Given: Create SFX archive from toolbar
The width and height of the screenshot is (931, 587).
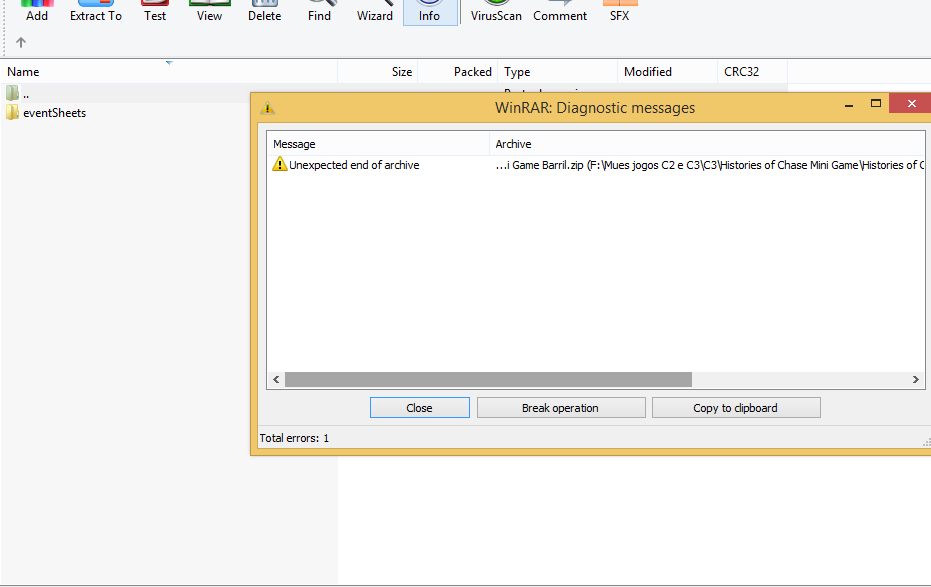Looking at the screenshot, I should [x=619, y=12].
